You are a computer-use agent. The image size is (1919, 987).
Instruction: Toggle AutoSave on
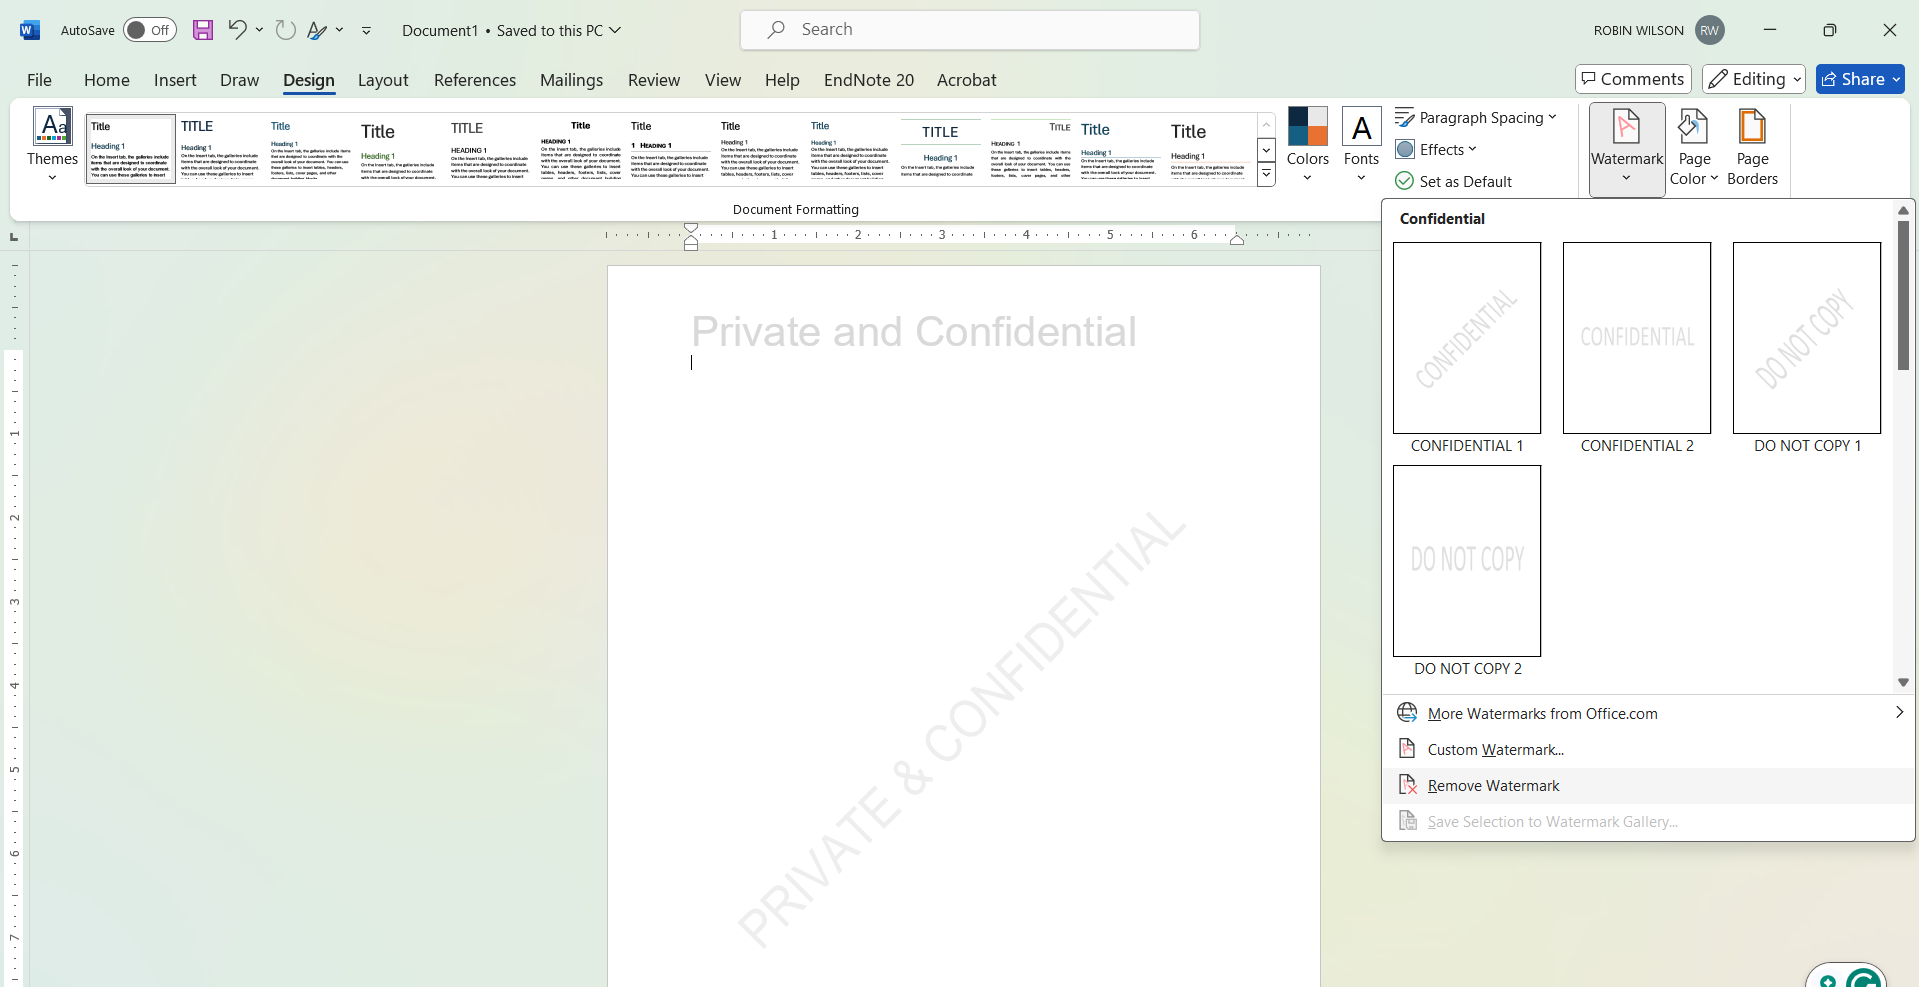[148, 29]
